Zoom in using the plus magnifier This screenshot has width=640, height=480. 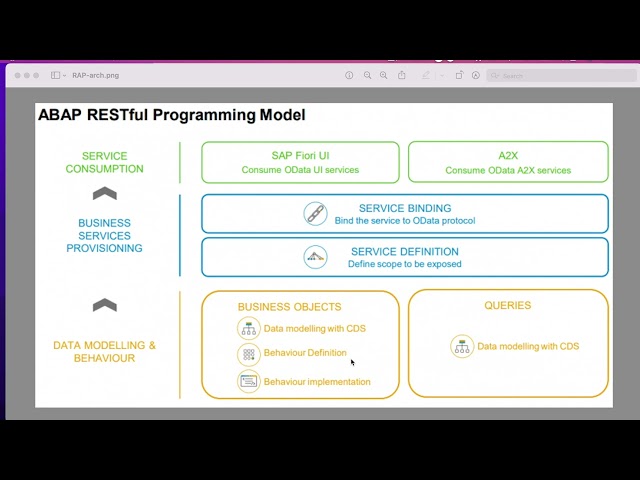pos(383,75)
